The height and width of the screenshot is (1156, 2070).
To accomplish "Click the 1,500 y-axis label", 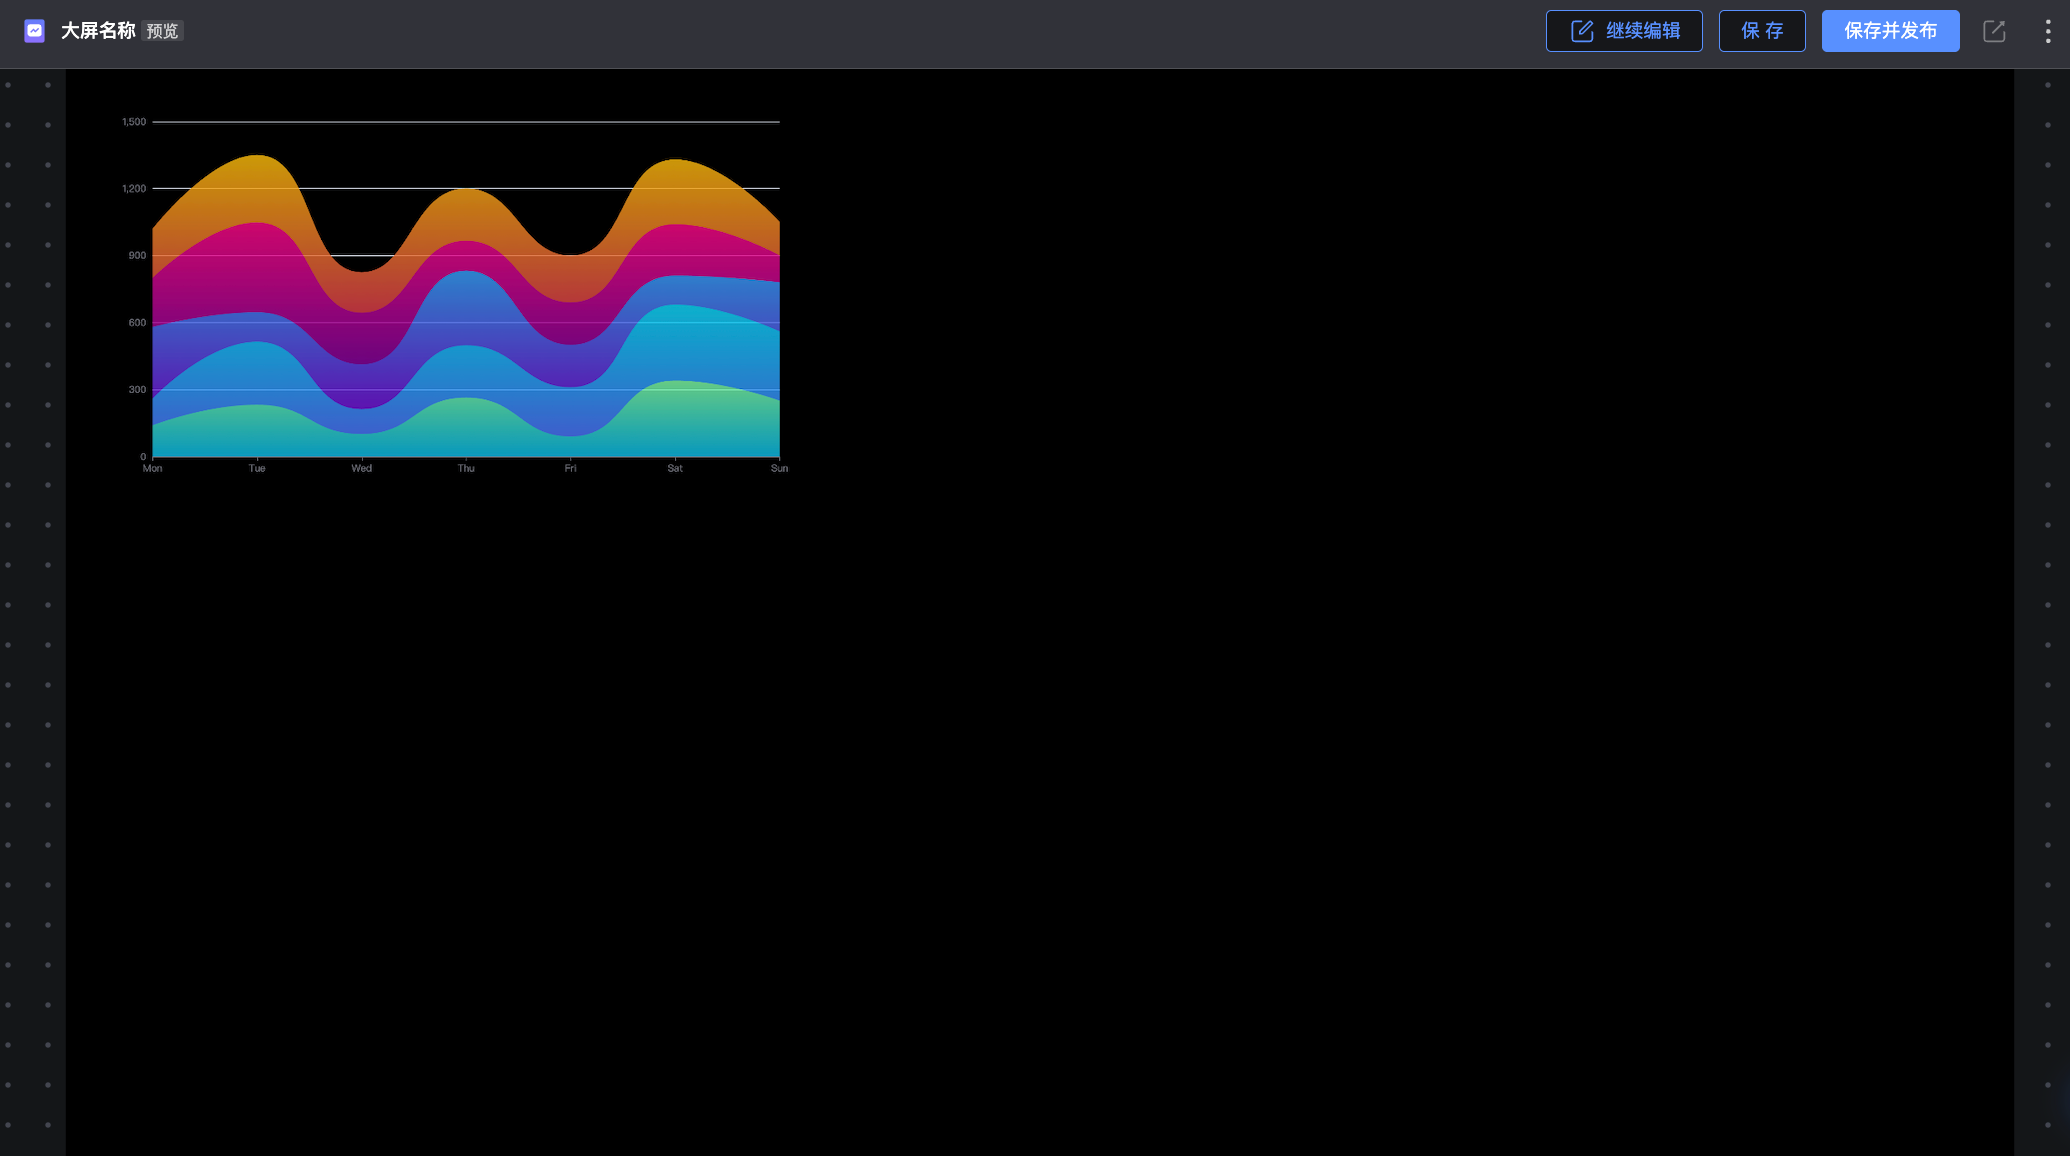I will [x=134, y=122].
